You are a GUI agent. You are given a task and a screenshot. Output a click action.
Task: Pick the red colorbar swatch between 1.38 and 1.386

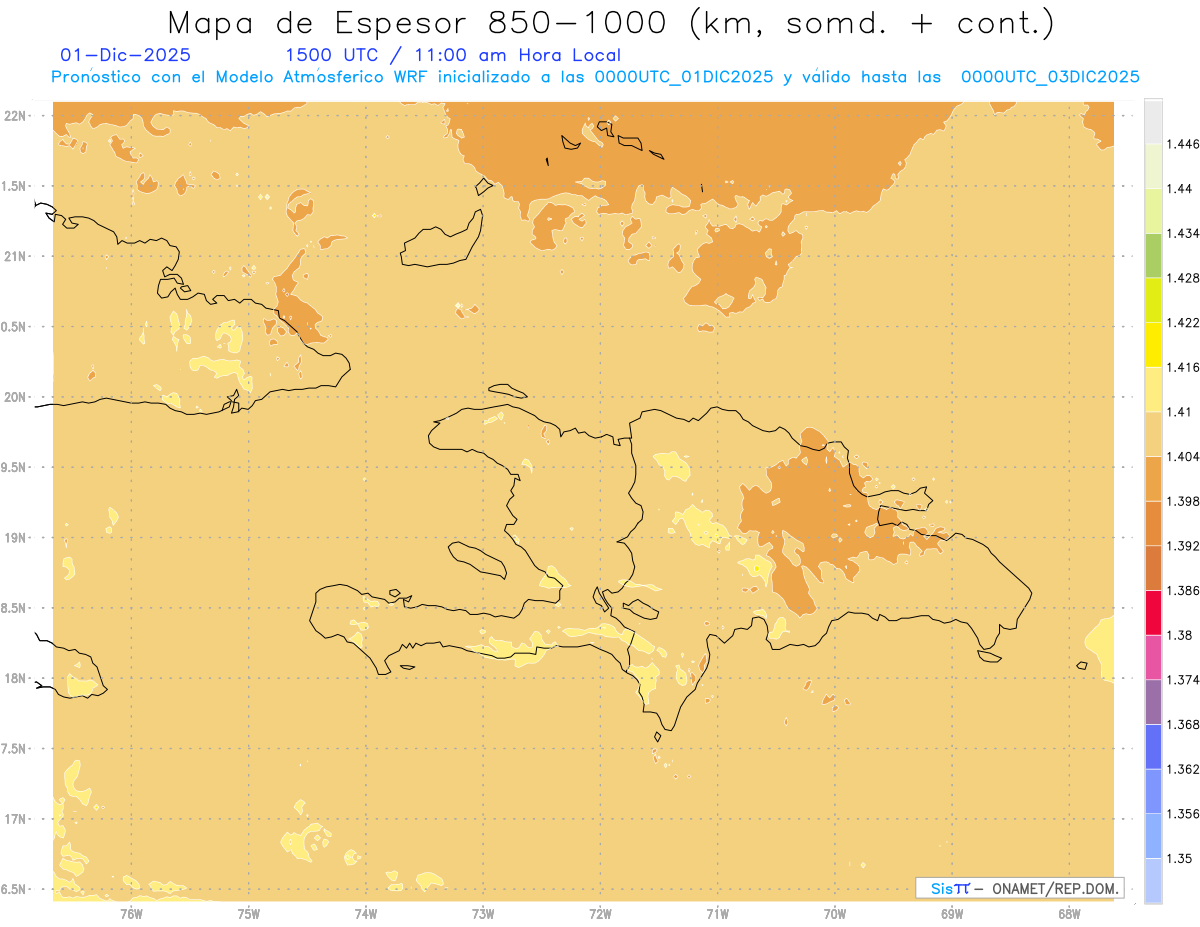point(1153,613)
